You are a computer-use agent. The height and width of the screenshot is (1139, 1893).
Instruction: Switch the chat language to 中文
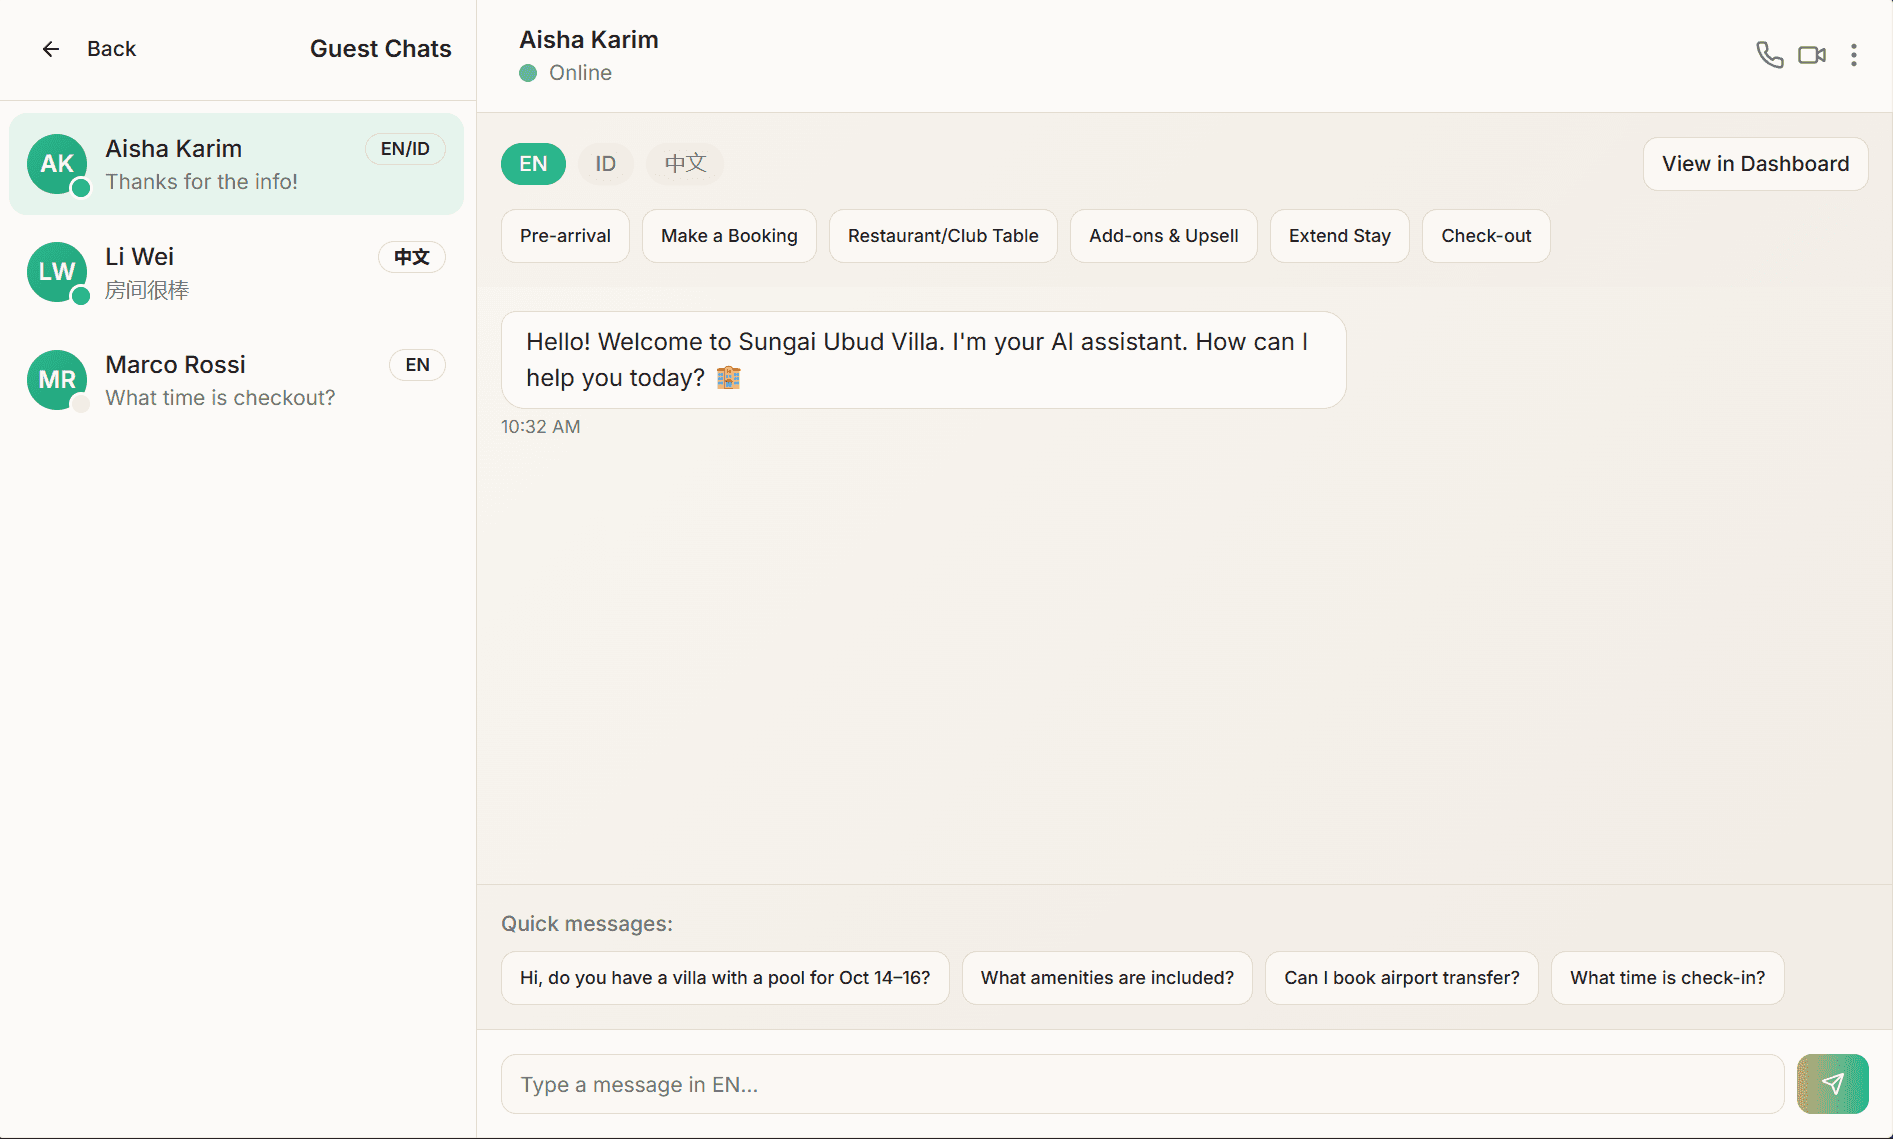point(684,163)
